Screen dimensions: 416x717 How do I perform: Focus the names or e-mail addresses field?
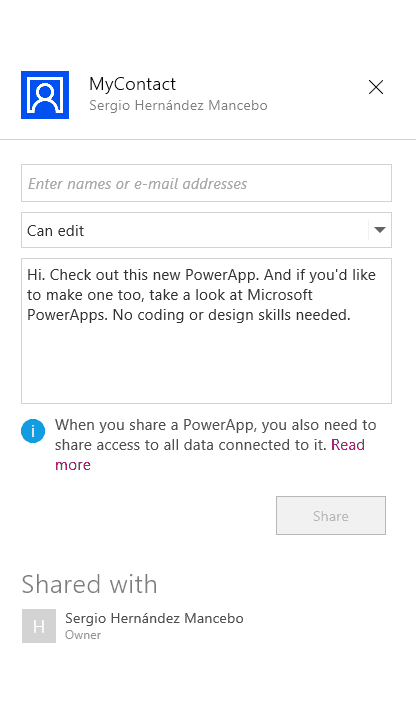[x=206, y=183]
